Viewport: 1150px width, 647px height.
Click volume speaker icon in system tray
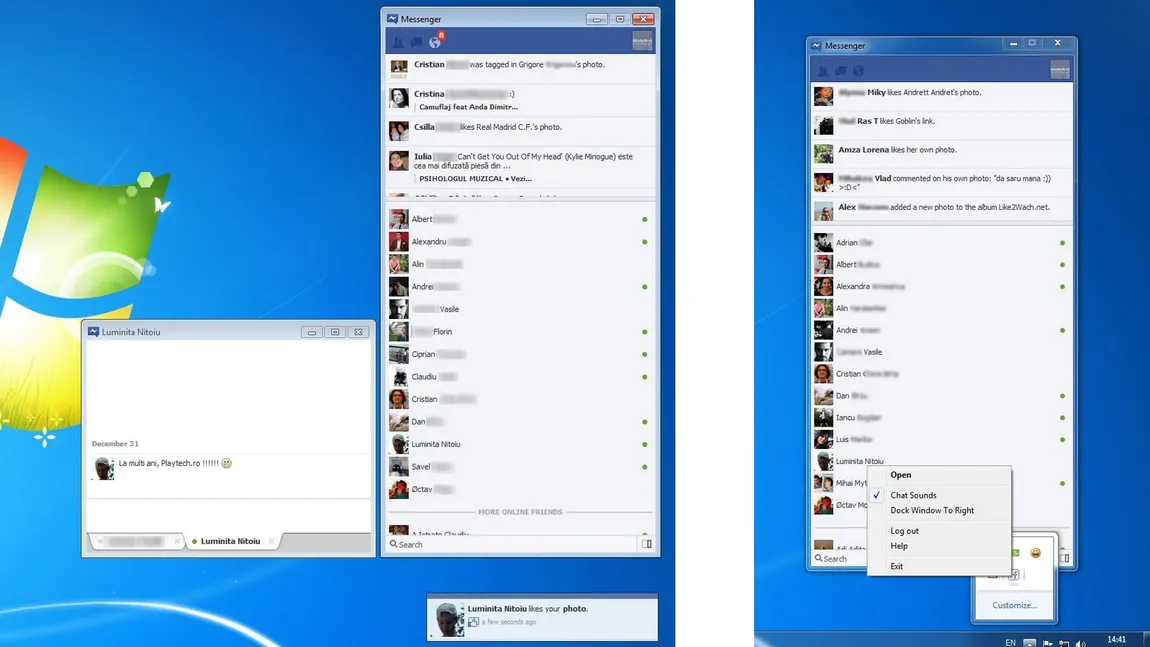pos(1080,643)
